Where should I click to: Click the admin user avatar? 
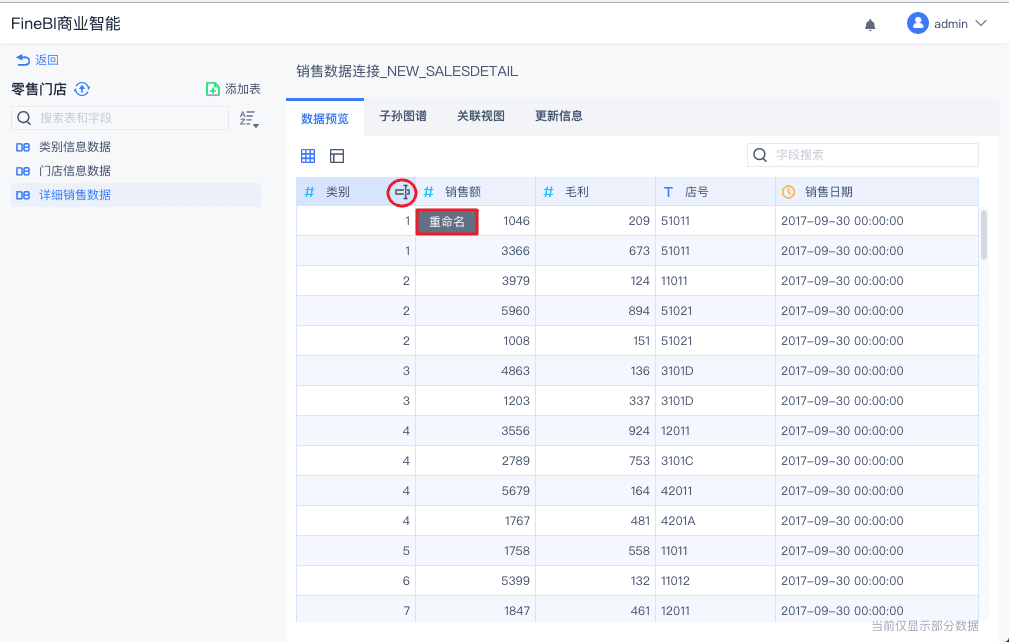(917, 23)
